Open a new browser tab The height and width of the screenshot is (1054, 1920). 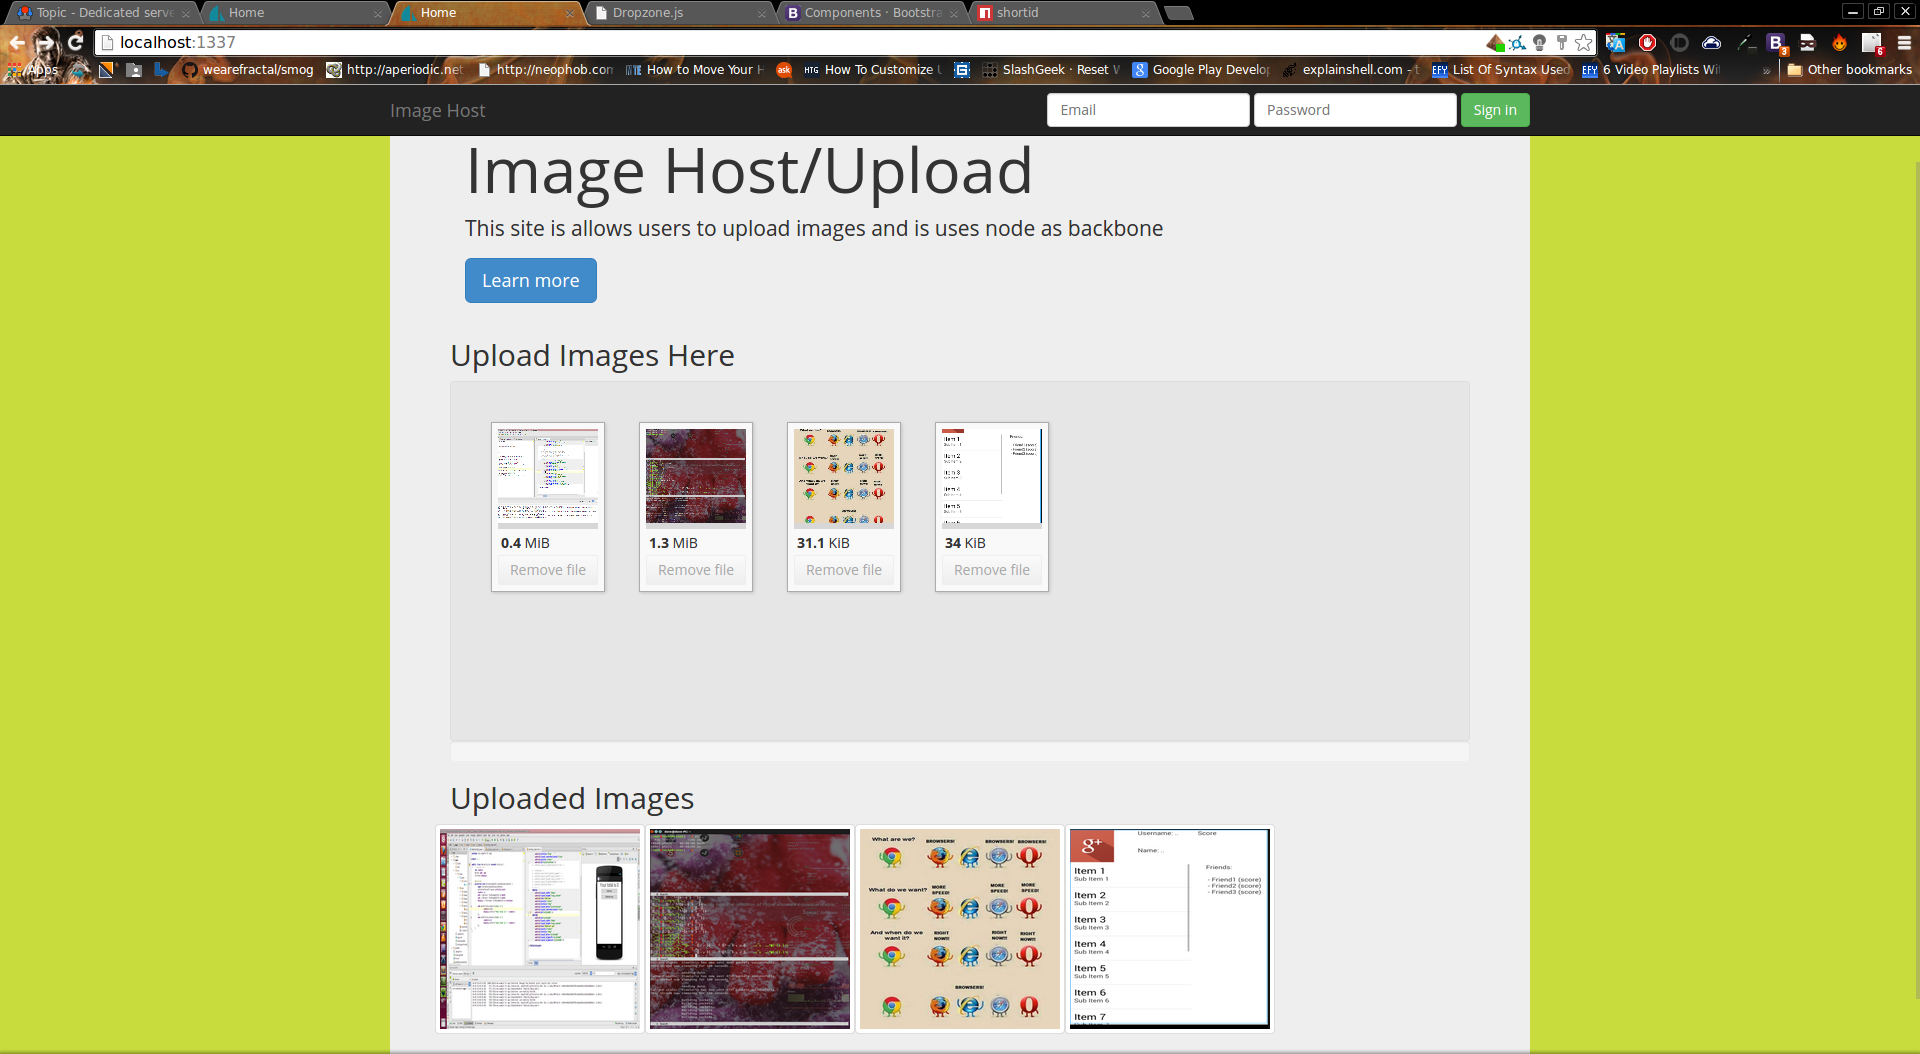click(x=1180, y=13)
